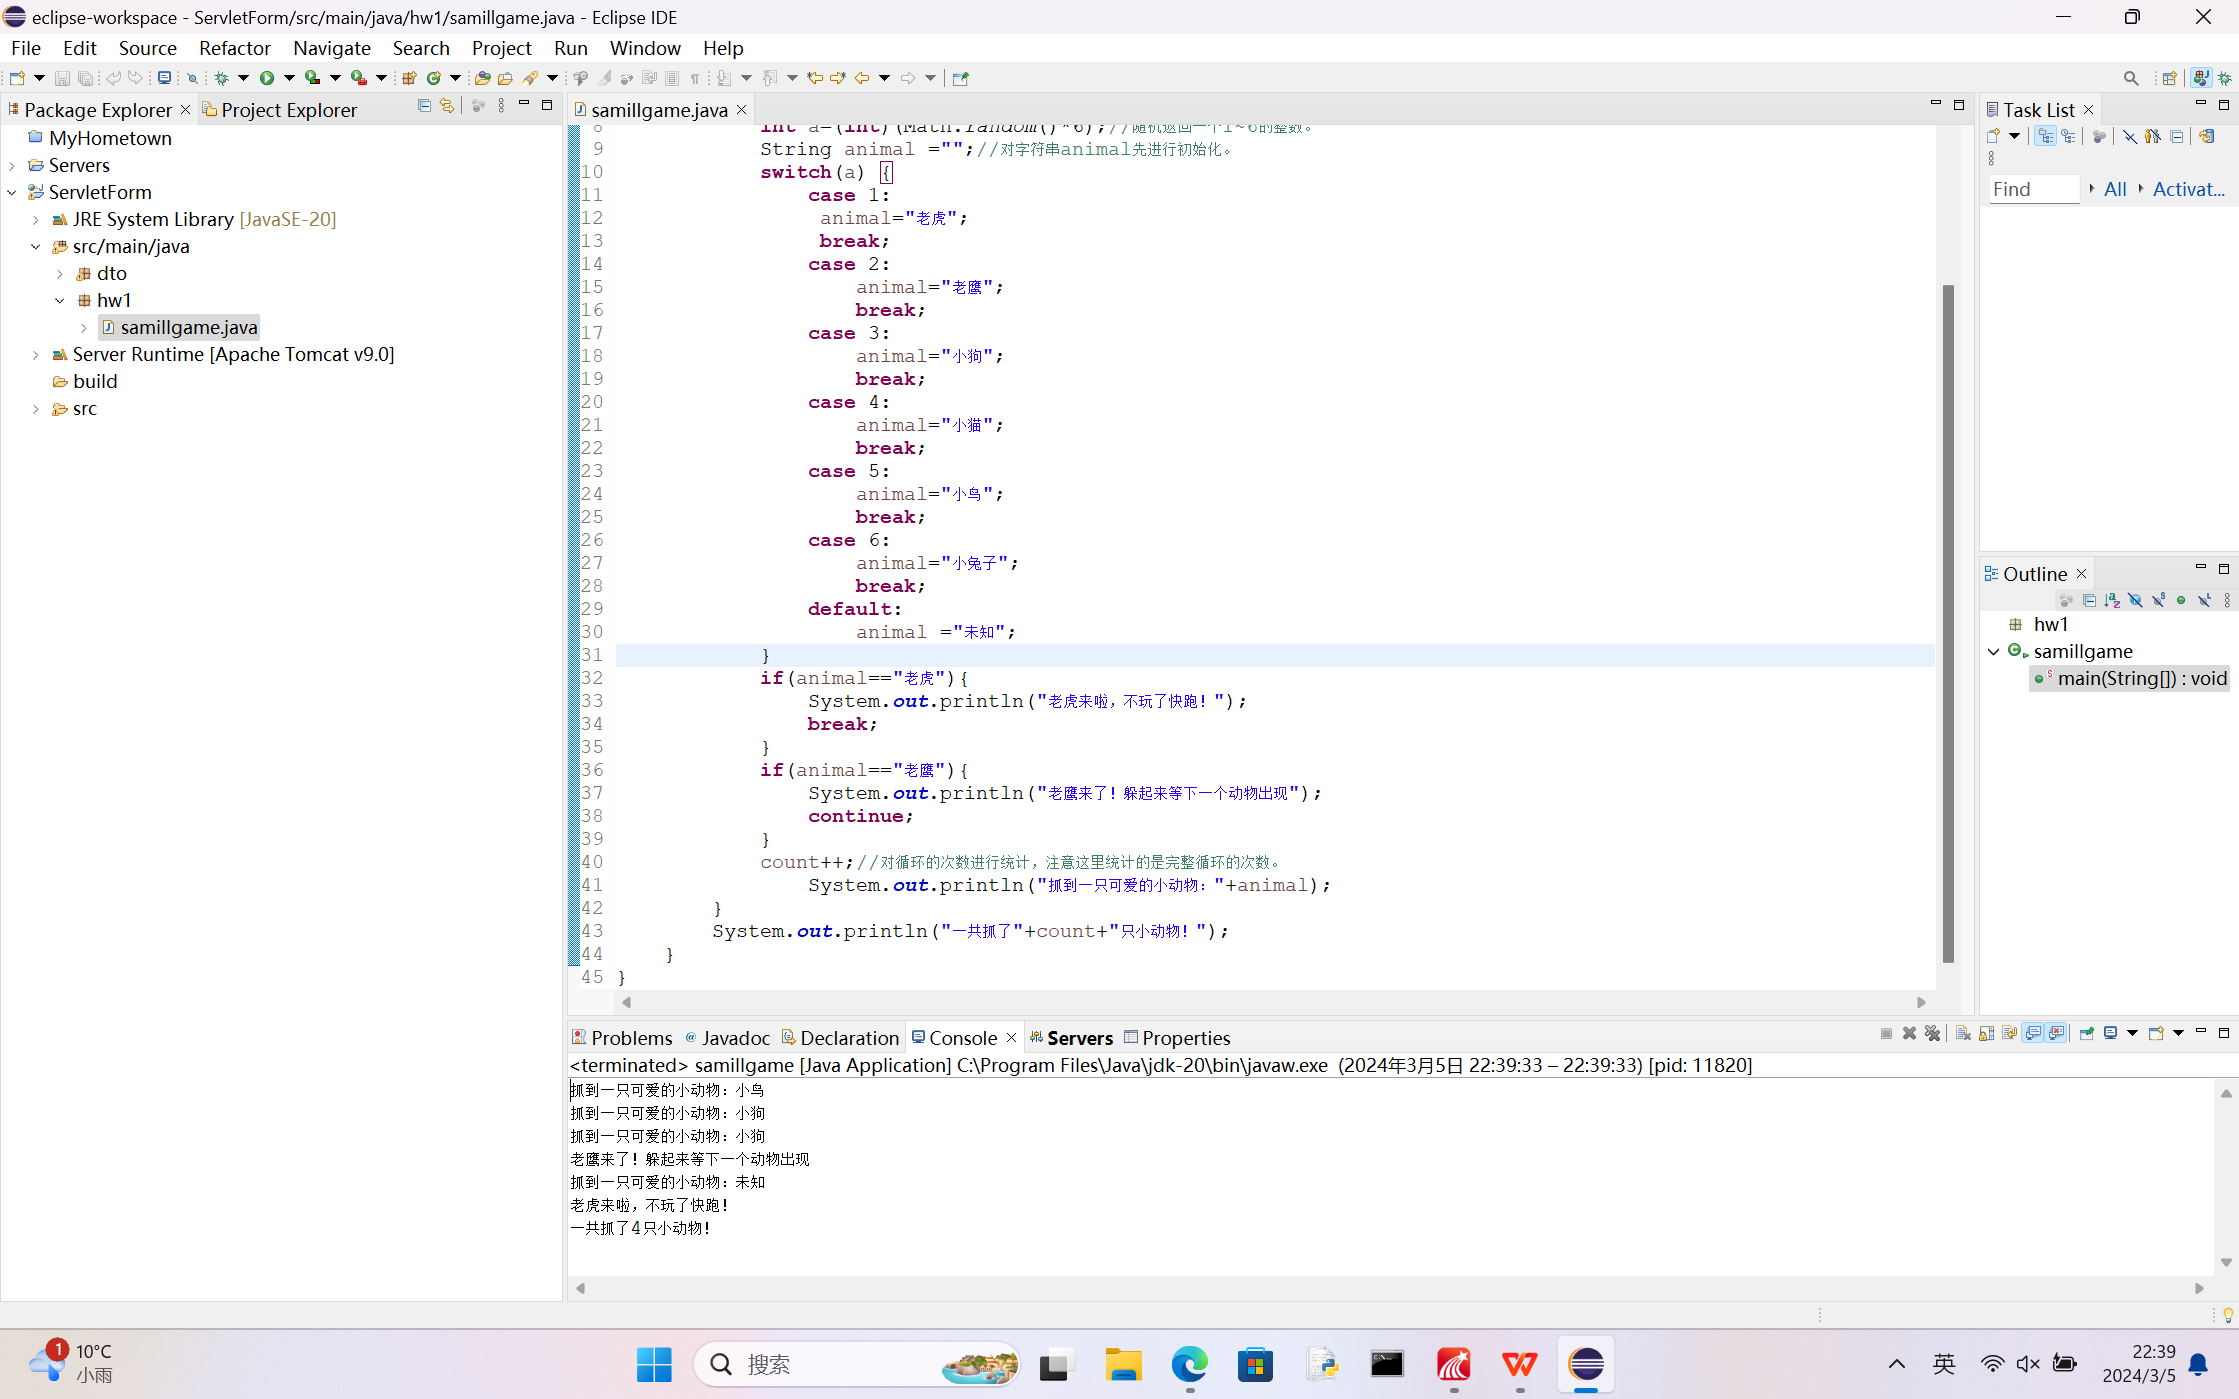Click the Debug bug icon in toolbar
The height and width of the screenshot is (1399, 2239).
click(221, 78)
